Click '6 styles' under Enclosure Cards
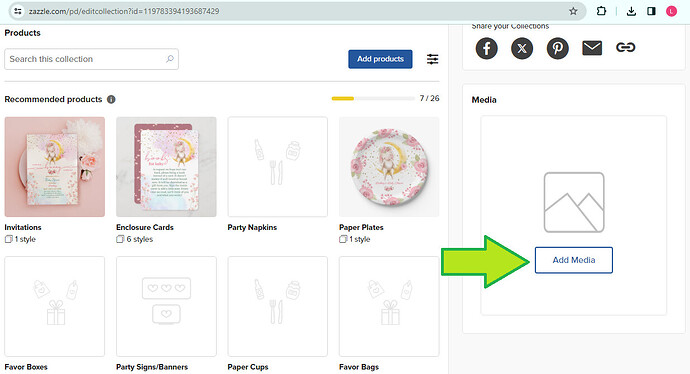This screenshot has height=374, width=690. coord(139,239)
